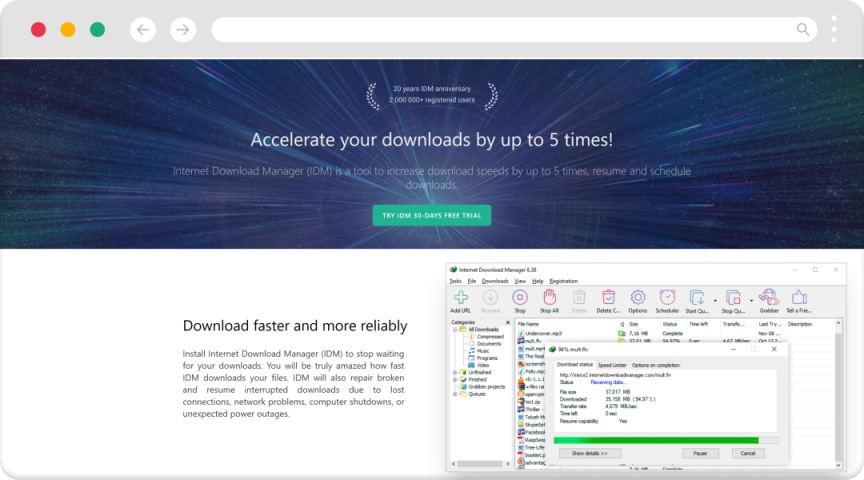
Task: Expand the Finished tree node
Action: pos(455,380)
